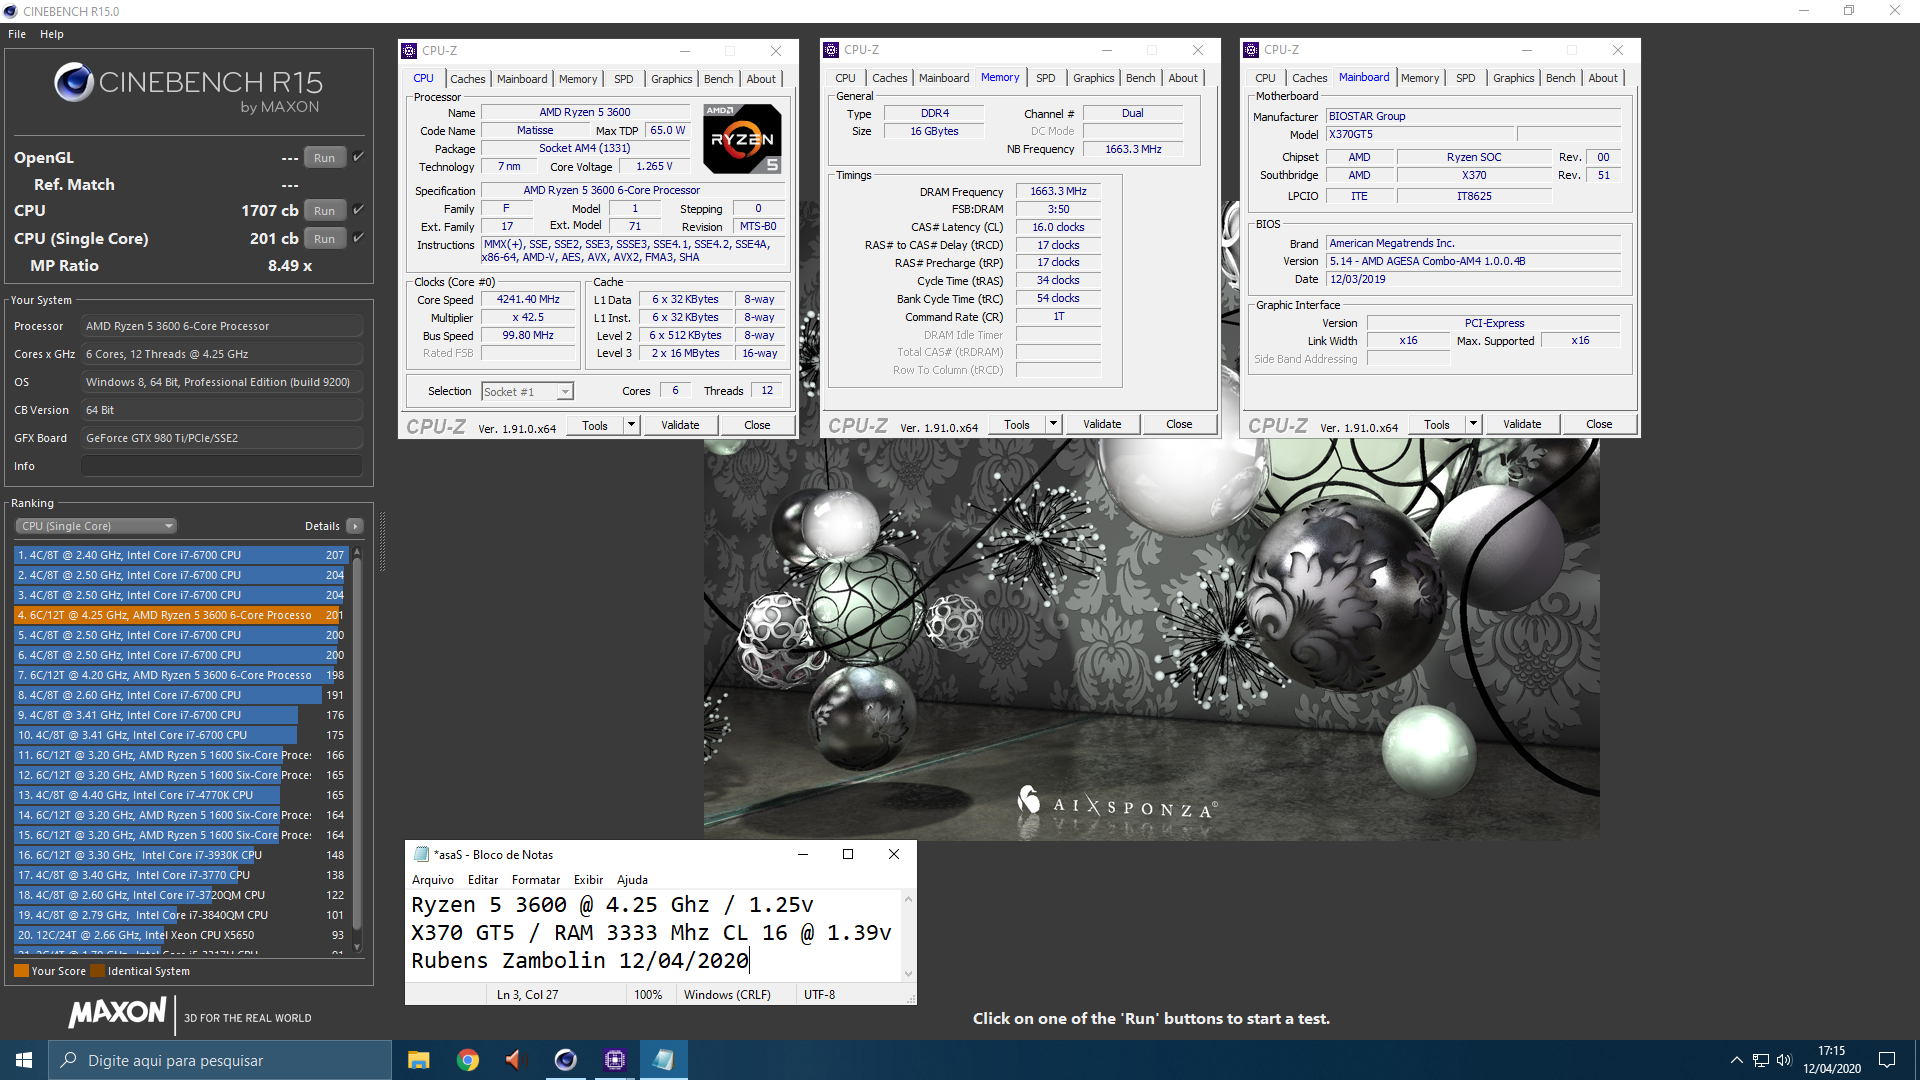Switch to CPU-Z taskbar icon
1920x1080 pixels.
click(614, 1060)
